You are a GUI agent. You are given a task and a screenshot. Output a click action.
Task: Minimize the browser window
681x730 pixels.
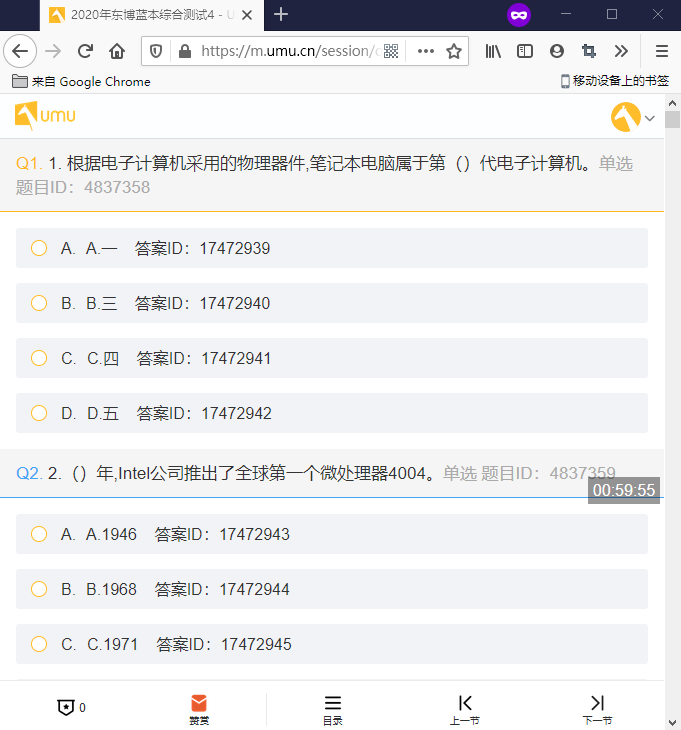[x=566, y=14]
